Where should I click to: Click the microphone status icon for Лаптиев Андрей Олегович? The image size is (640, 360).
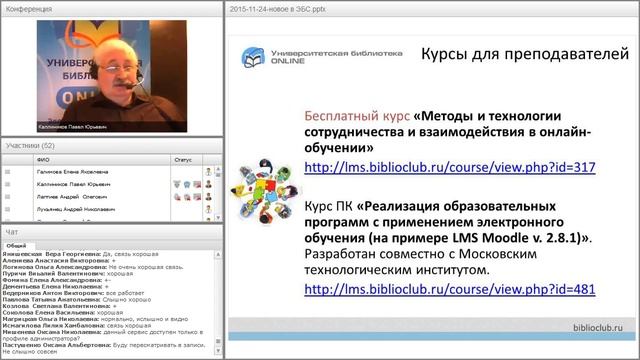point(177,197)
